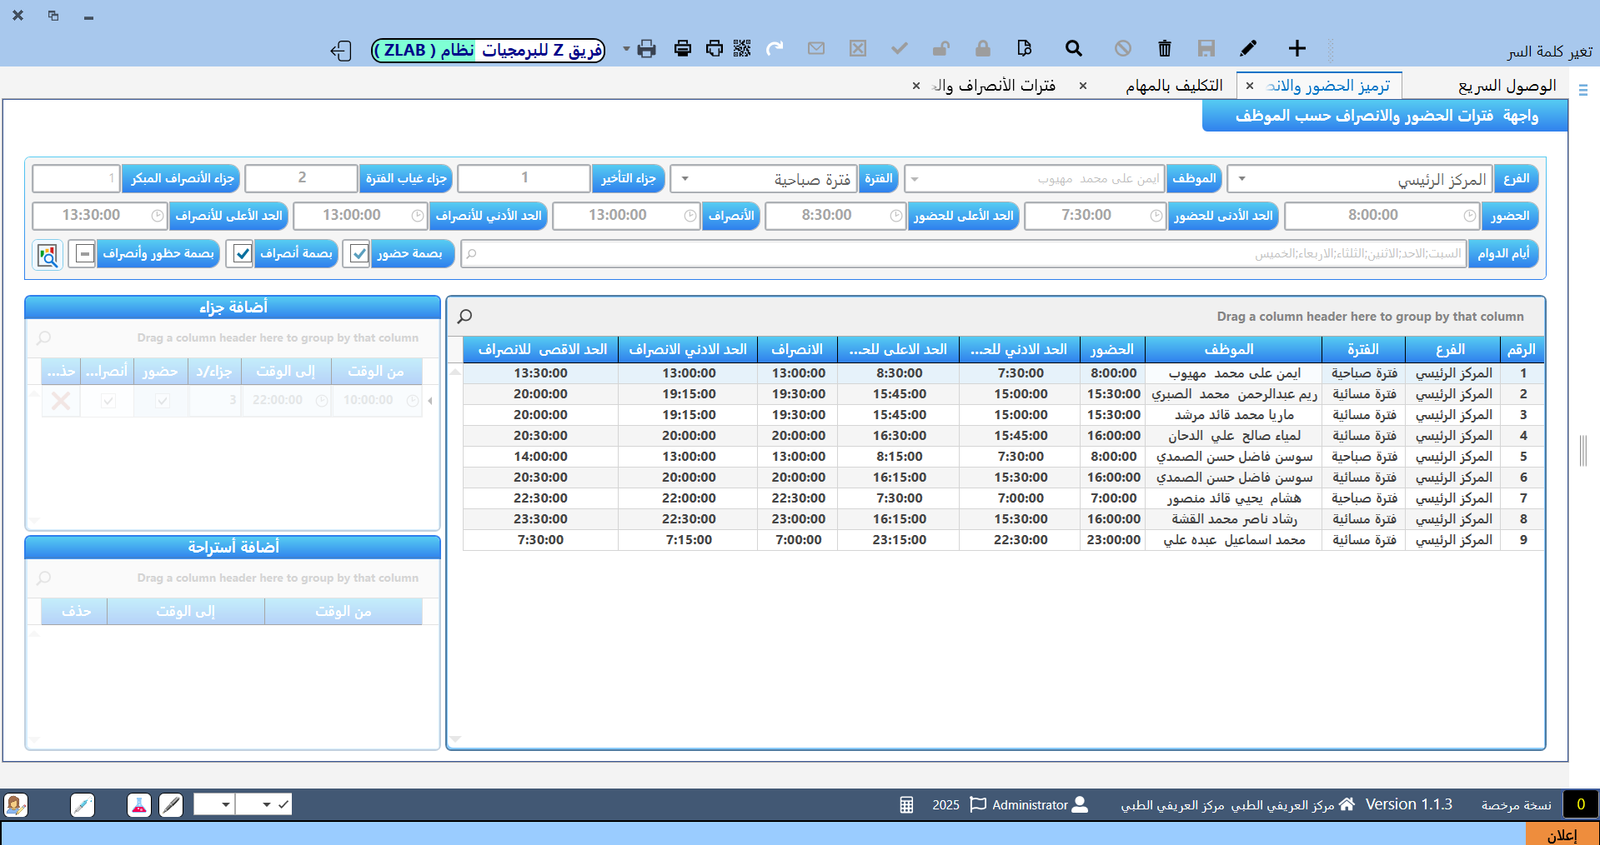The image size is (1600, 845).
Task: Click the pink lab flask icon in status bar
Action: click(139, 805)
